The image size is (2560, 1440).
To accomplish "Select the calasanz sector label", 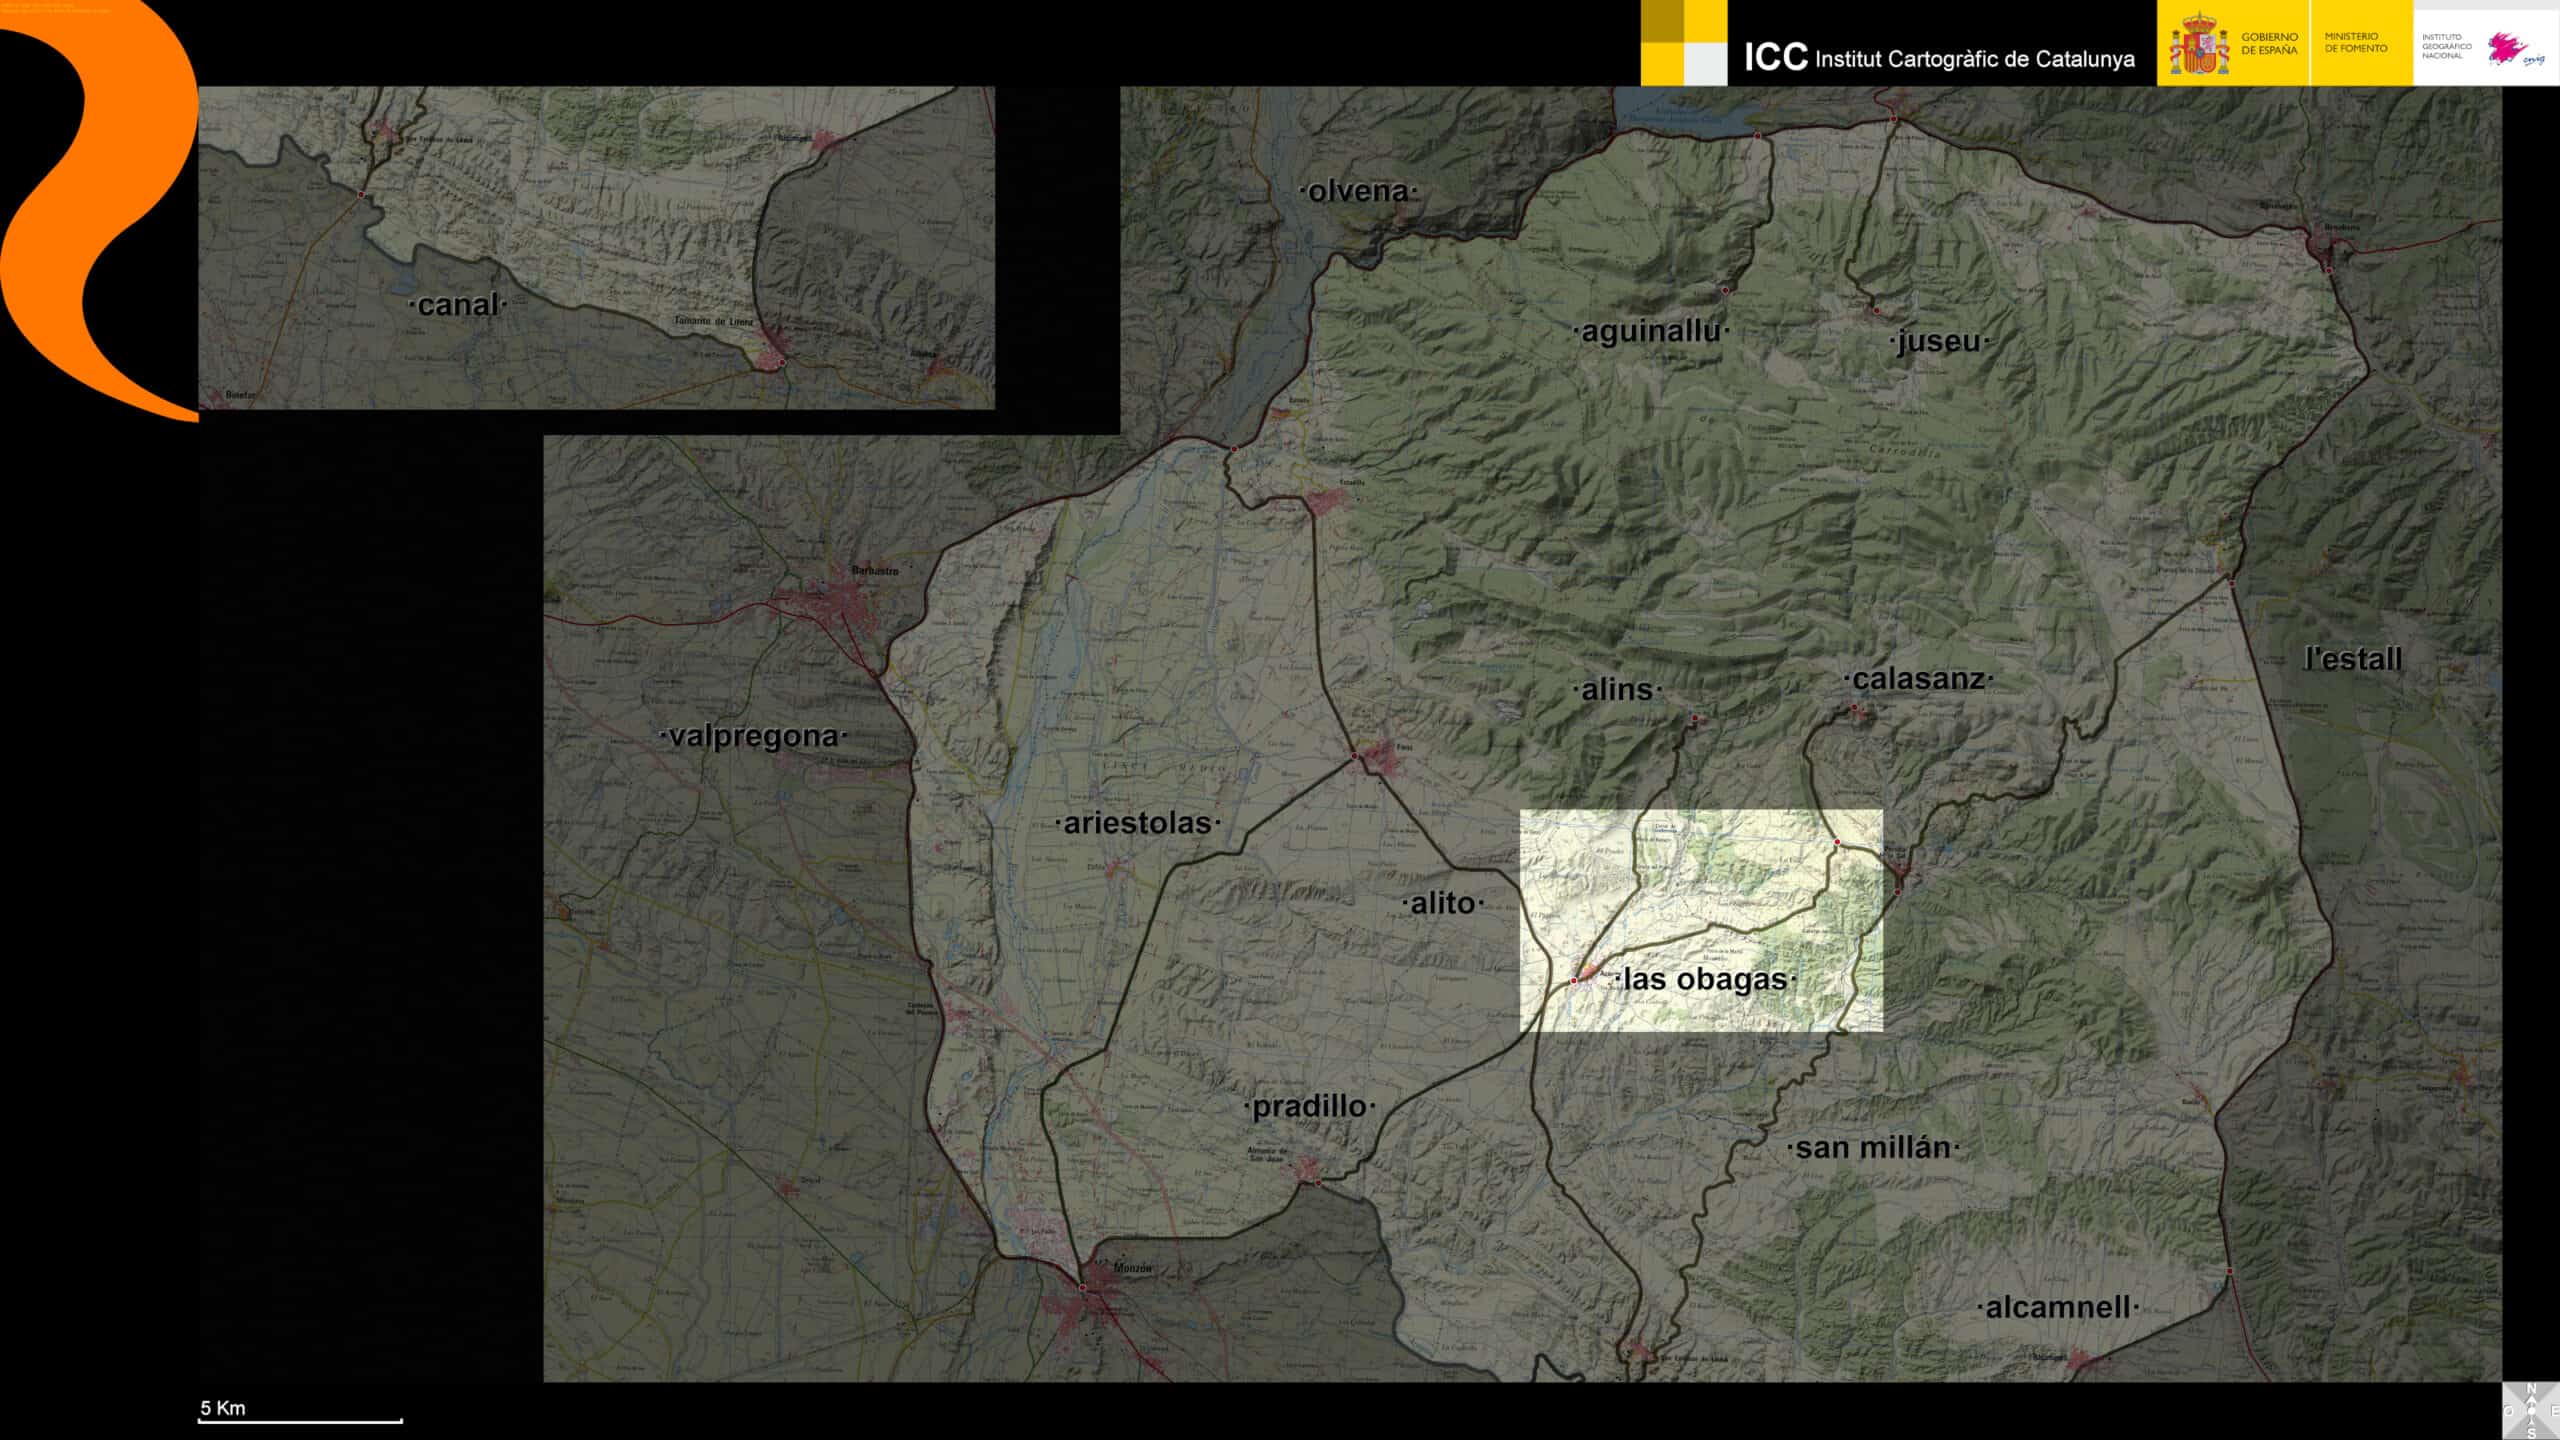I will [x=1918, y=679].
